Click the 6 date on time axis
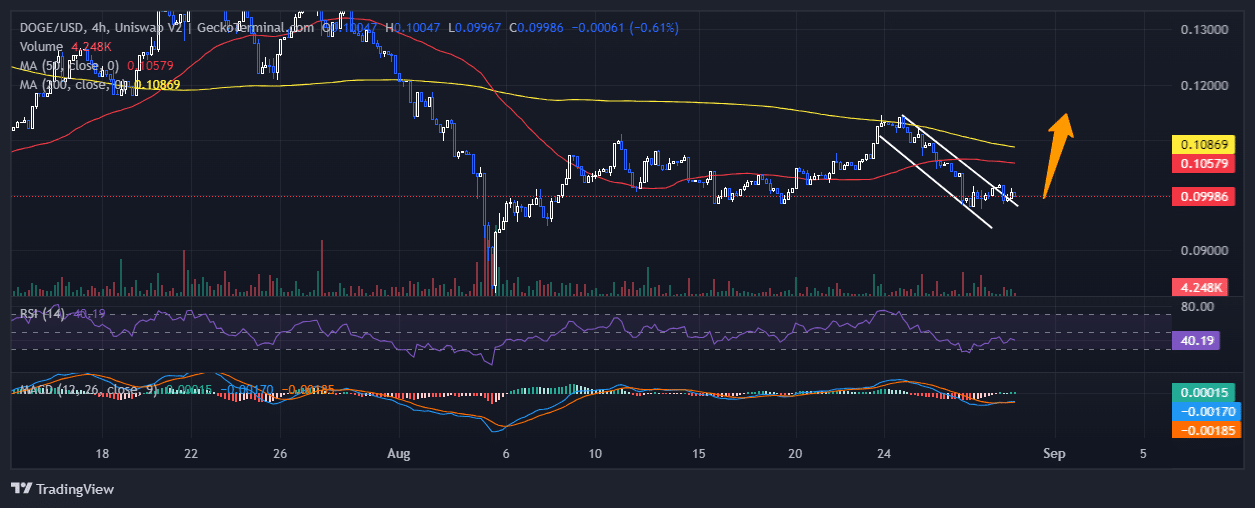This screenshot has width=1255, height=508. [x=506, y=453]
